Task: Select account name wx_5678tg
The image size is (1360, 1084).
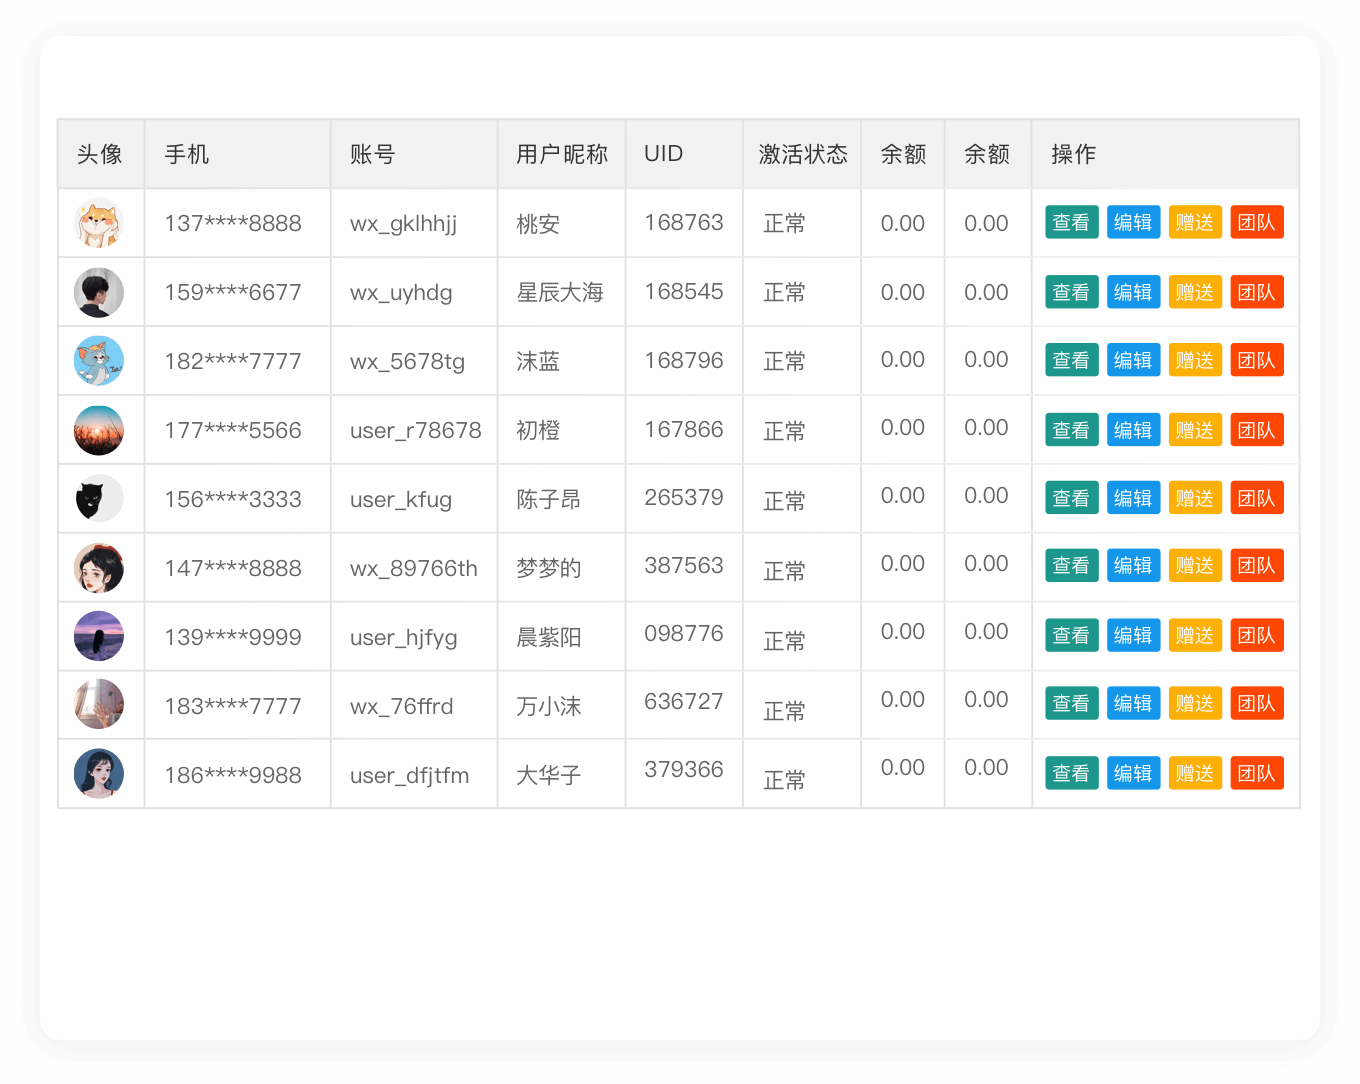Action: pyautogui.click(x=406, y=362)
